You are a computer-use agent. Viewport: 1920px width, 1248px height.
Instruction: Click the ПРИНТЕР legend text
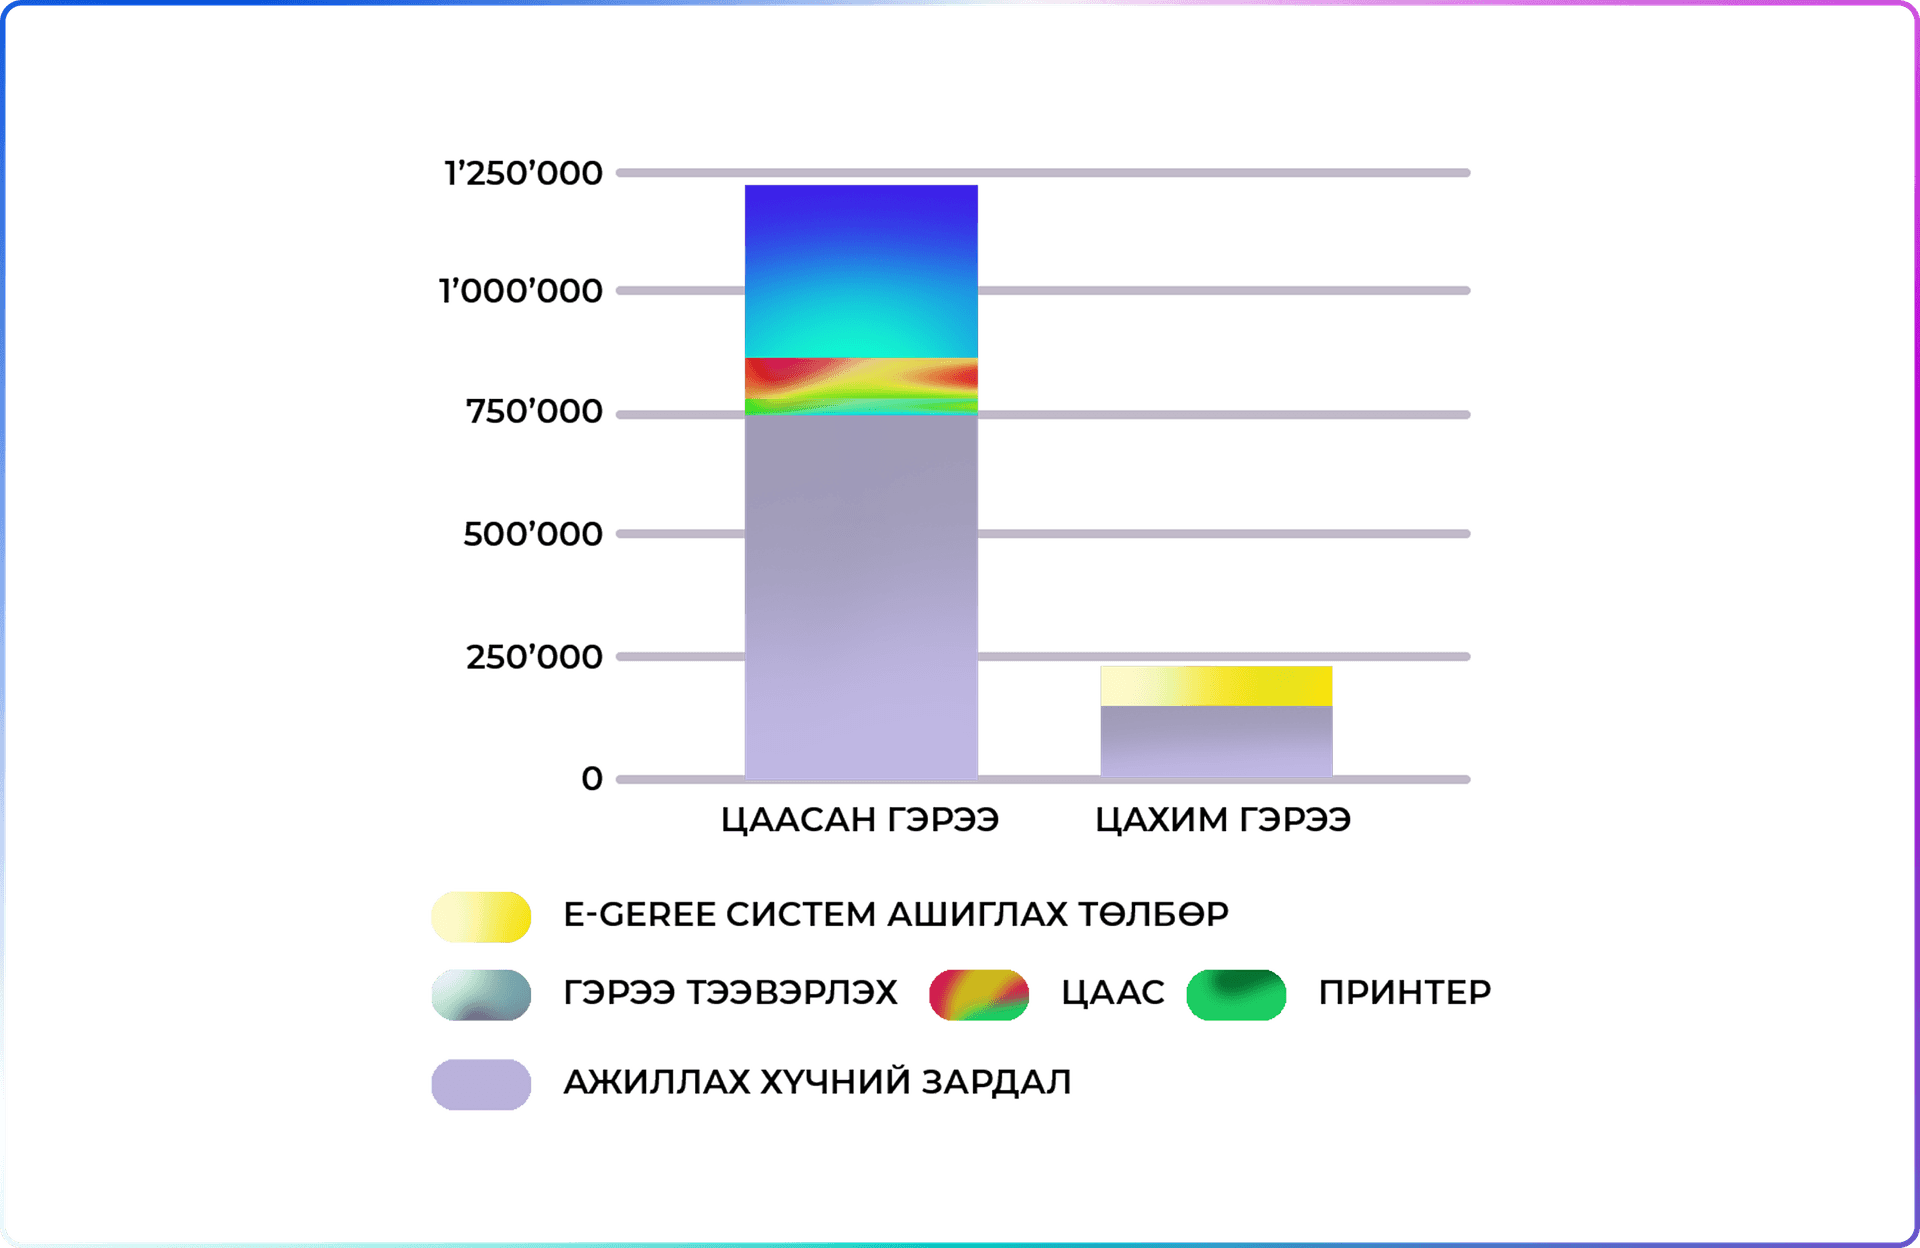1404,992
